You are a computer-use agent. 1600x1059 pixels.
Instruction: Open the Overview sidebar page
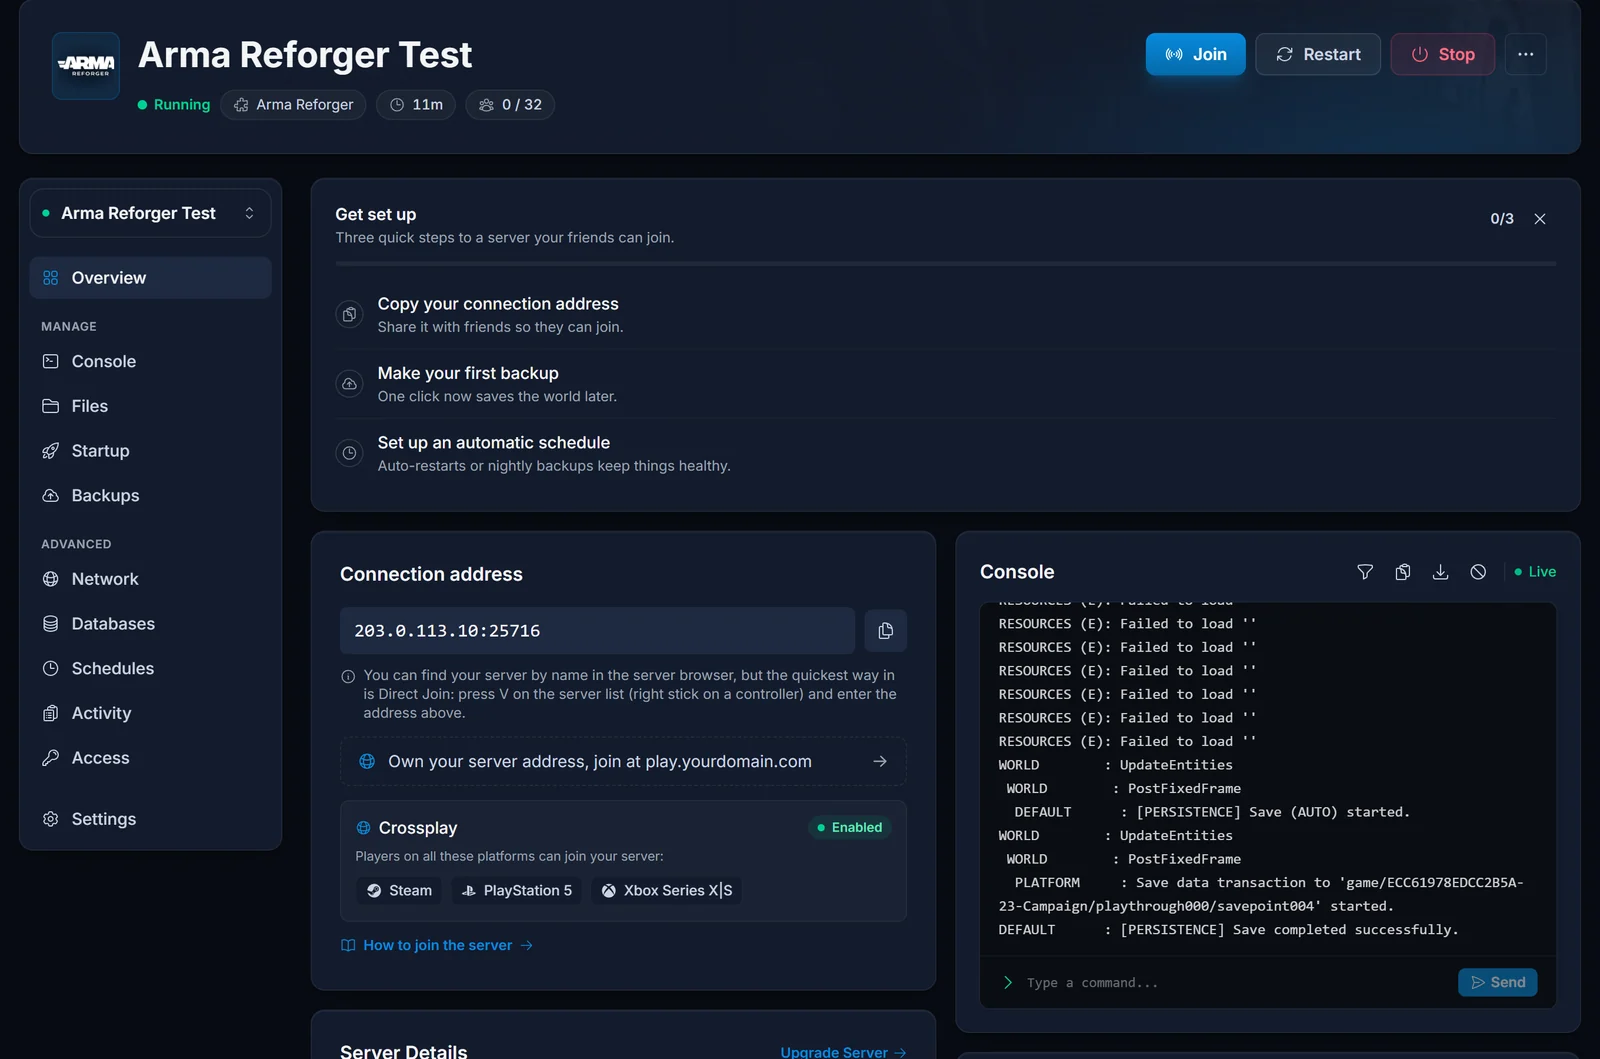[150, 278]
